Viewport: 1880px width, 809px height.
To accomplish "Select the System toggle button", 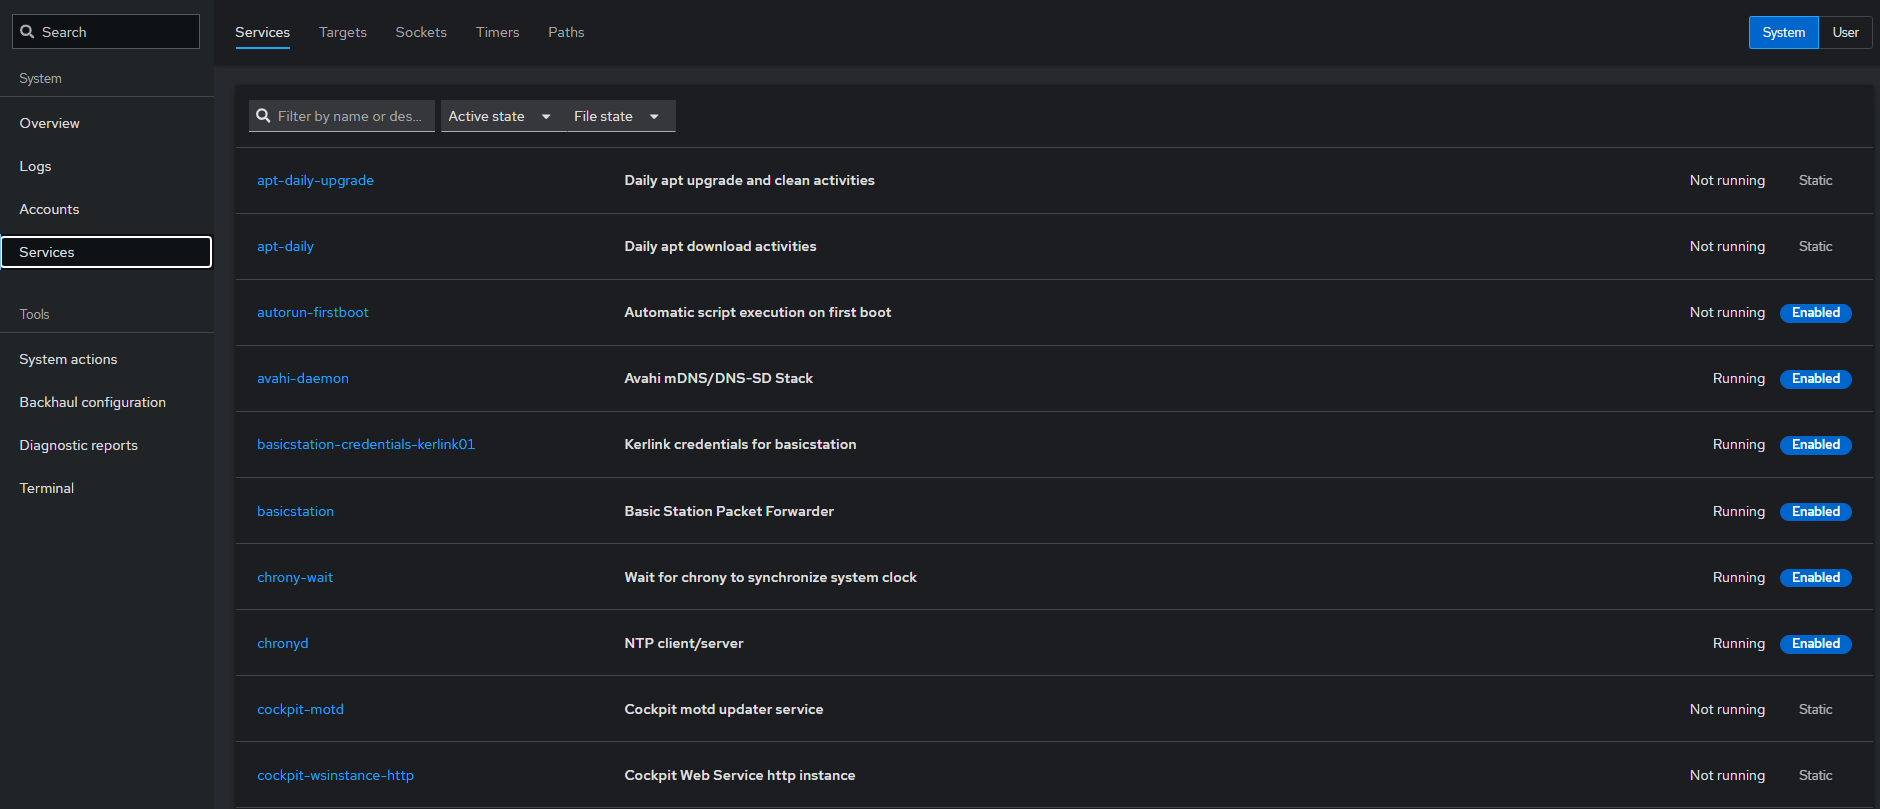I will (1783, 32).
